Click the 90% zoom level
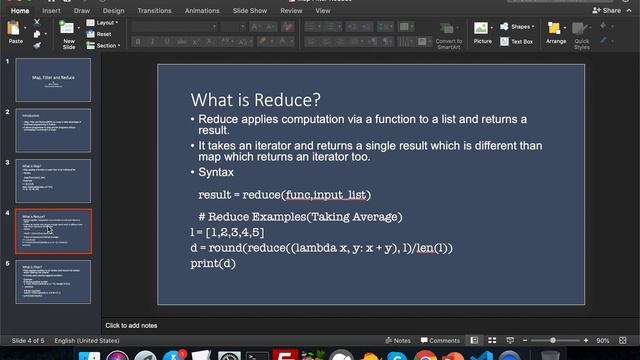The image size is (640, 360). (603, 340)
